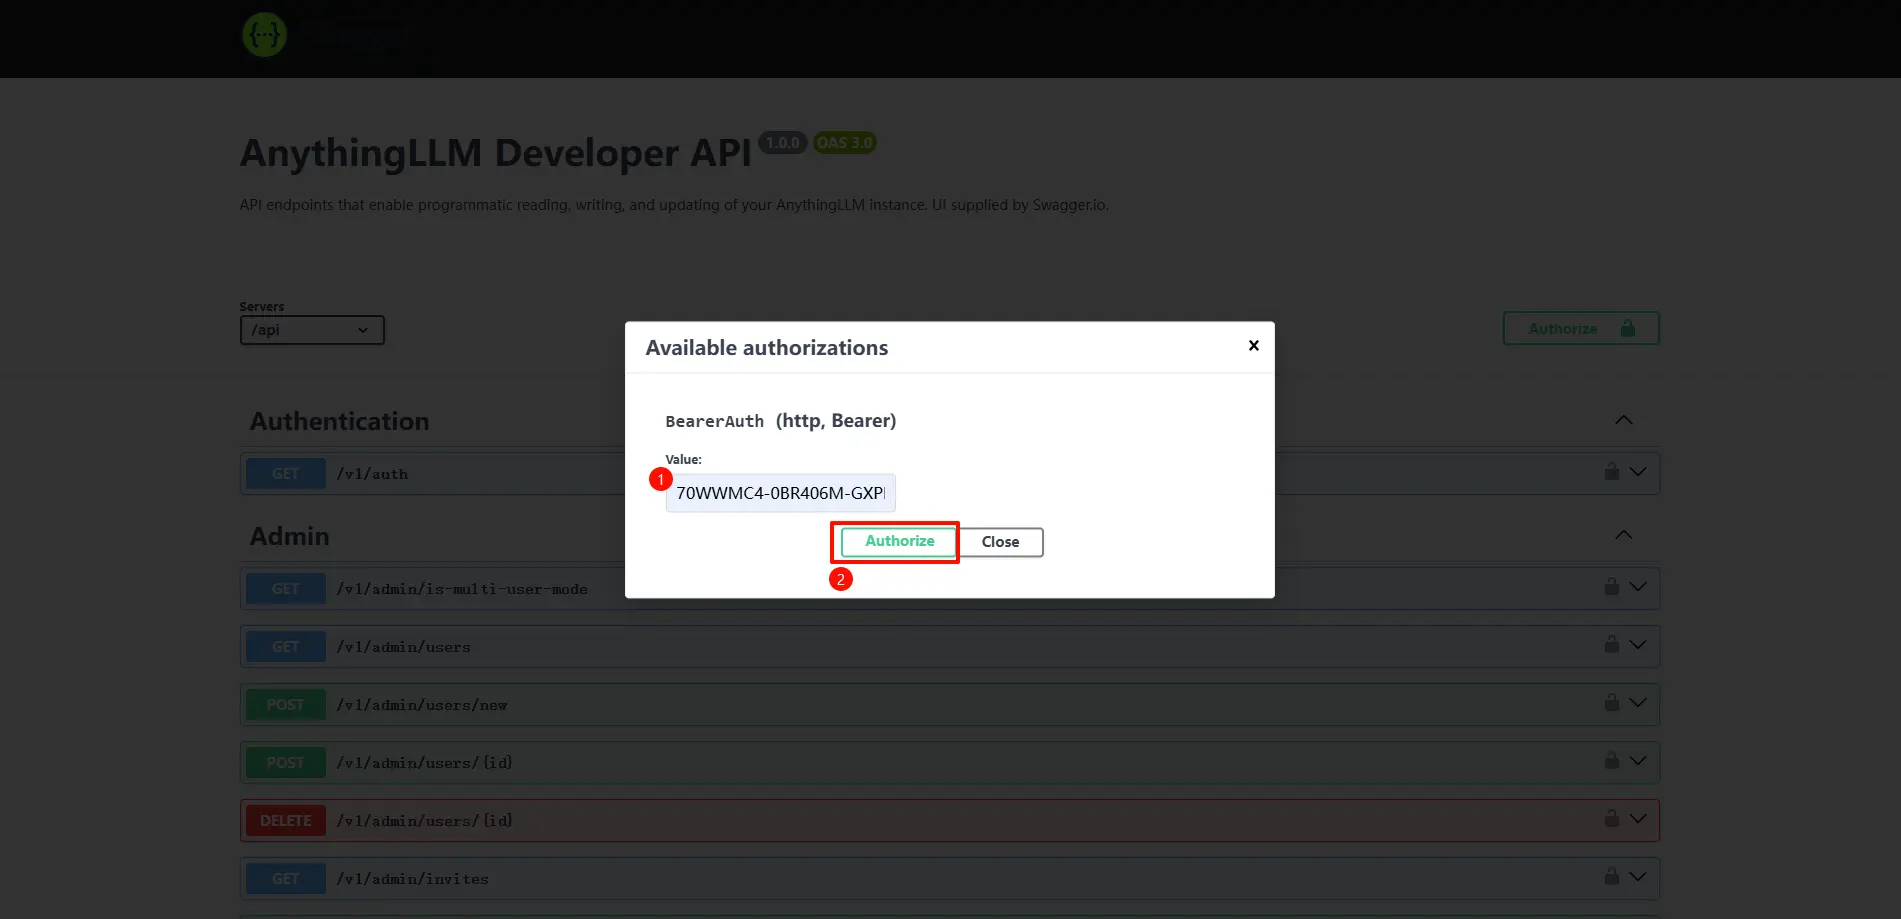The height and width of the screenshot is (919, 1901).
Task: Click the OAS 3.0 badge
Action: point(844,142)
